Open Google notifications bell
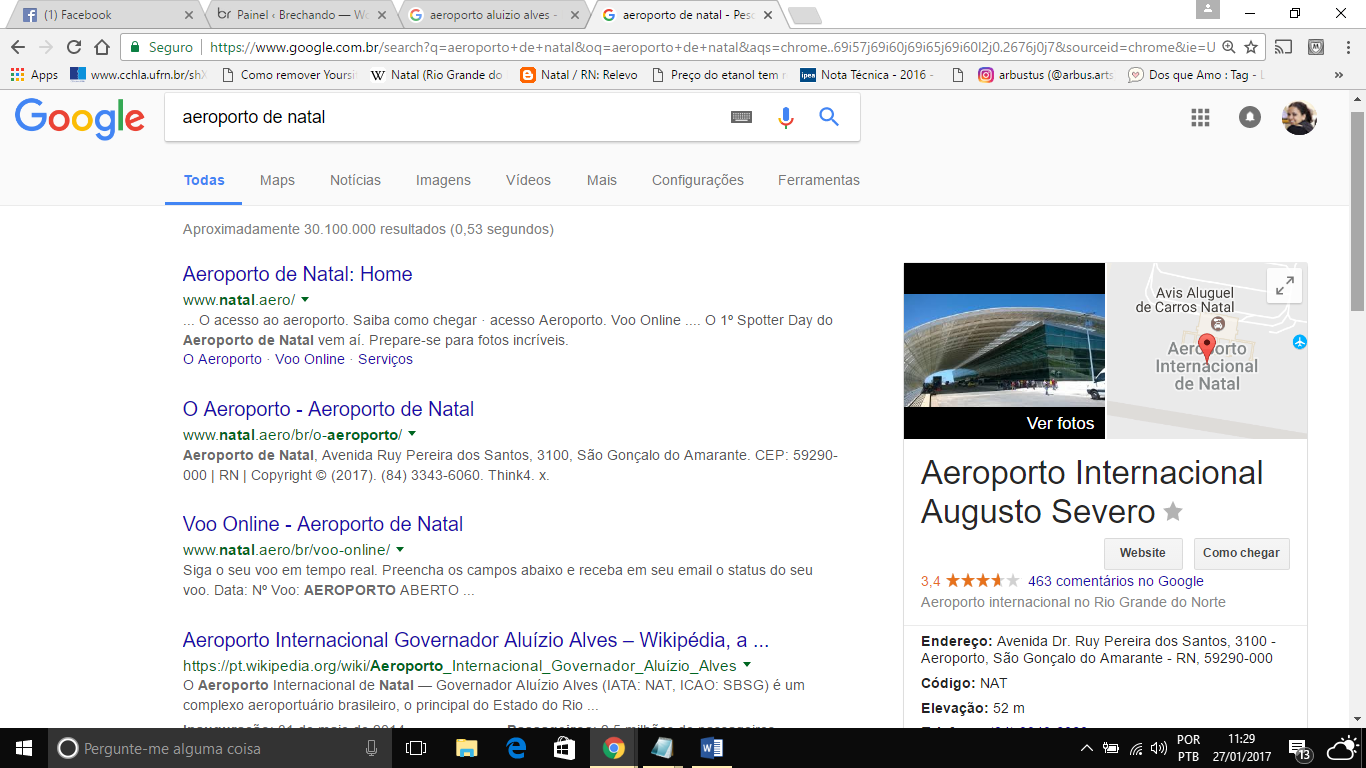This screenshot has height=768, width=1366. 1250,117
